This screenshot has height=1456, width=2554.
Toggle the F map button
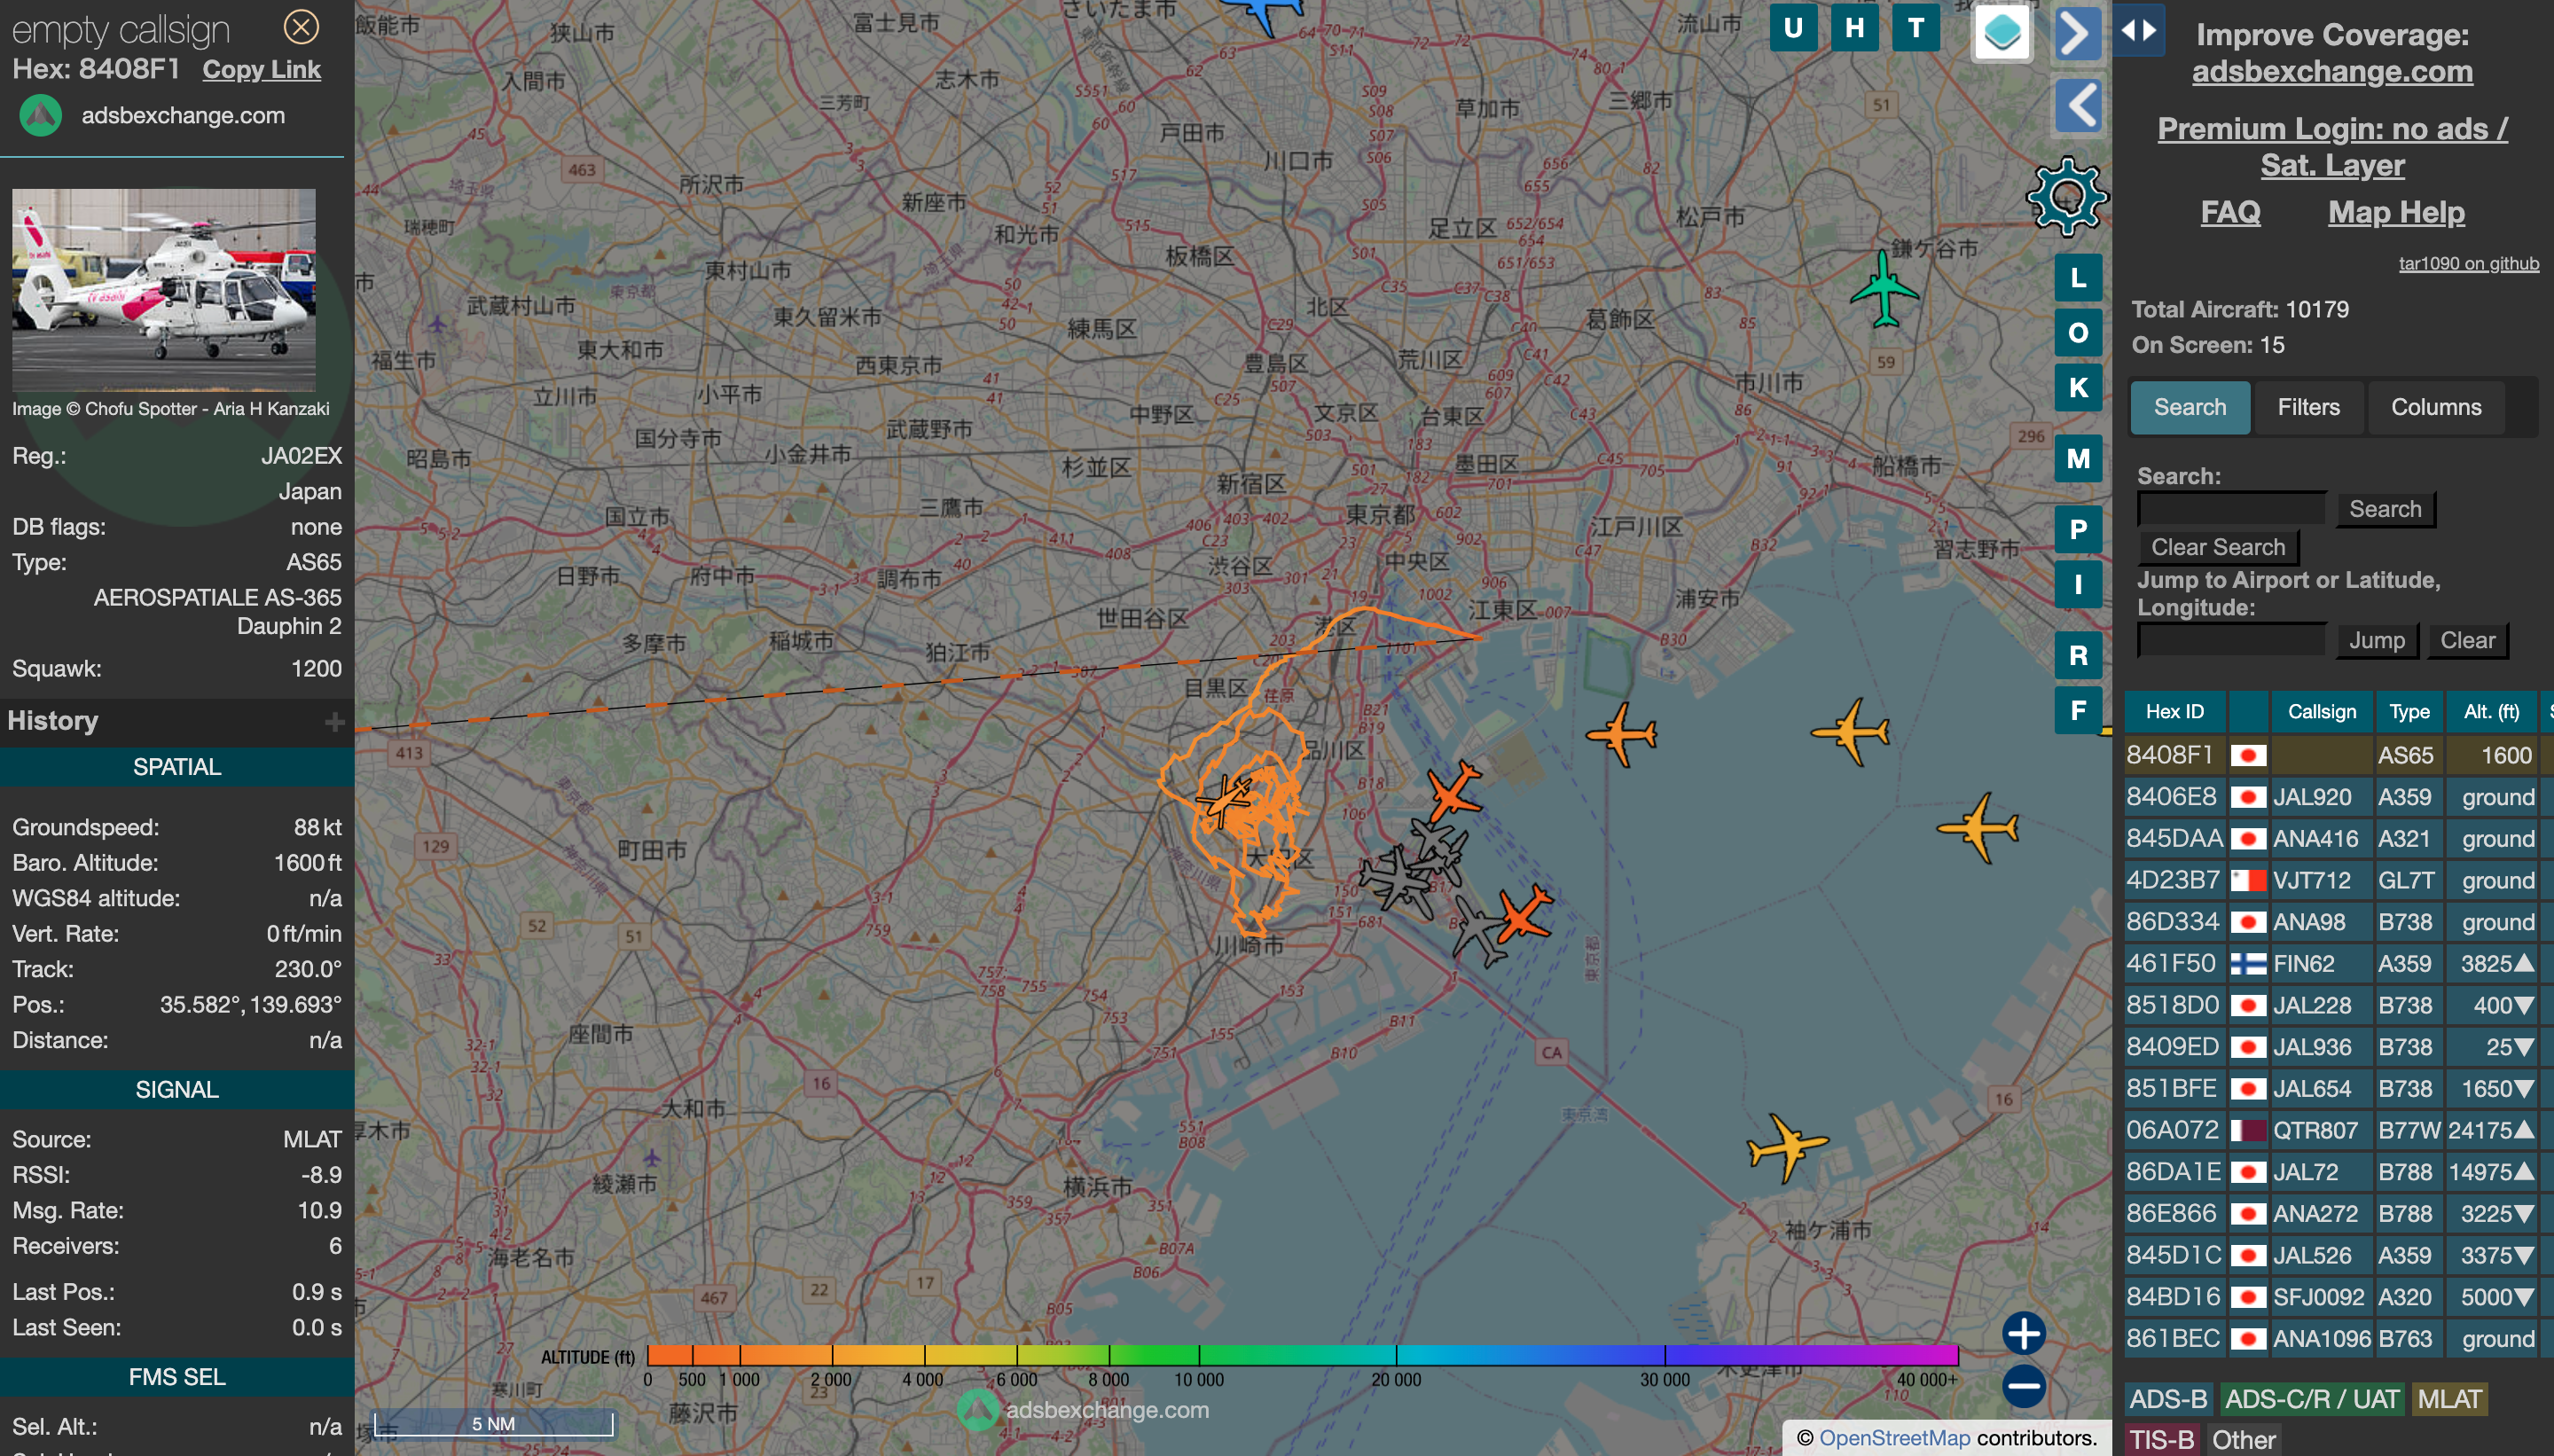(x=2078, y=710)
